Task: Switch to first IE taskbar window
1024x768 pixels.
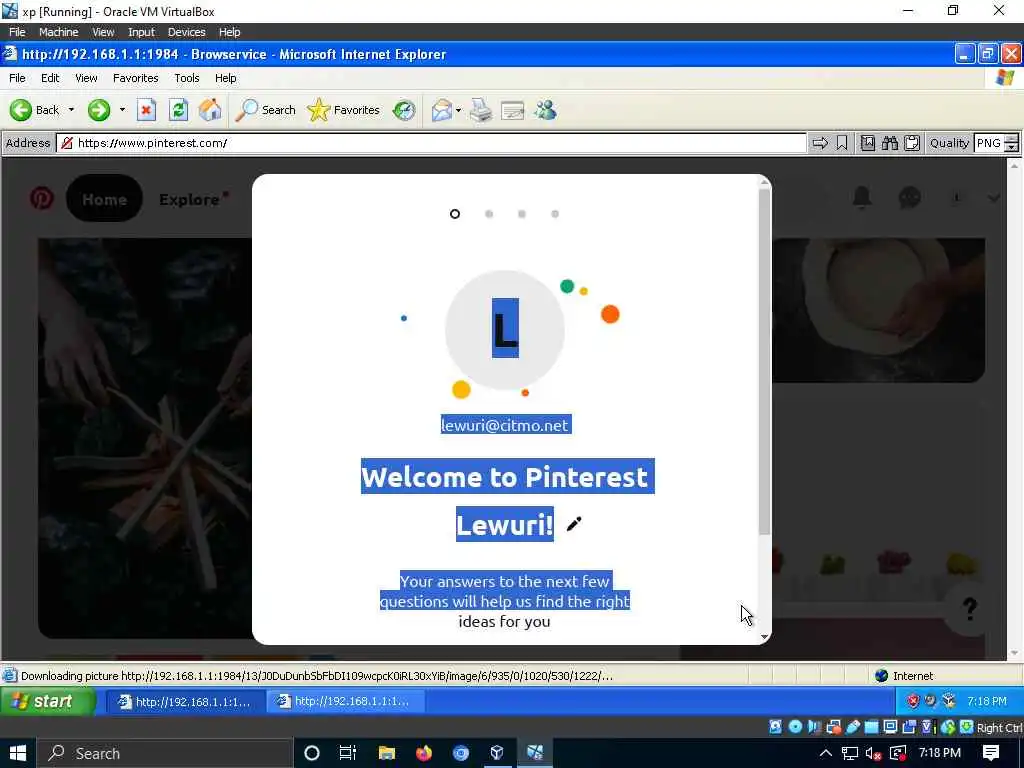Action: [x=185, y=701]
